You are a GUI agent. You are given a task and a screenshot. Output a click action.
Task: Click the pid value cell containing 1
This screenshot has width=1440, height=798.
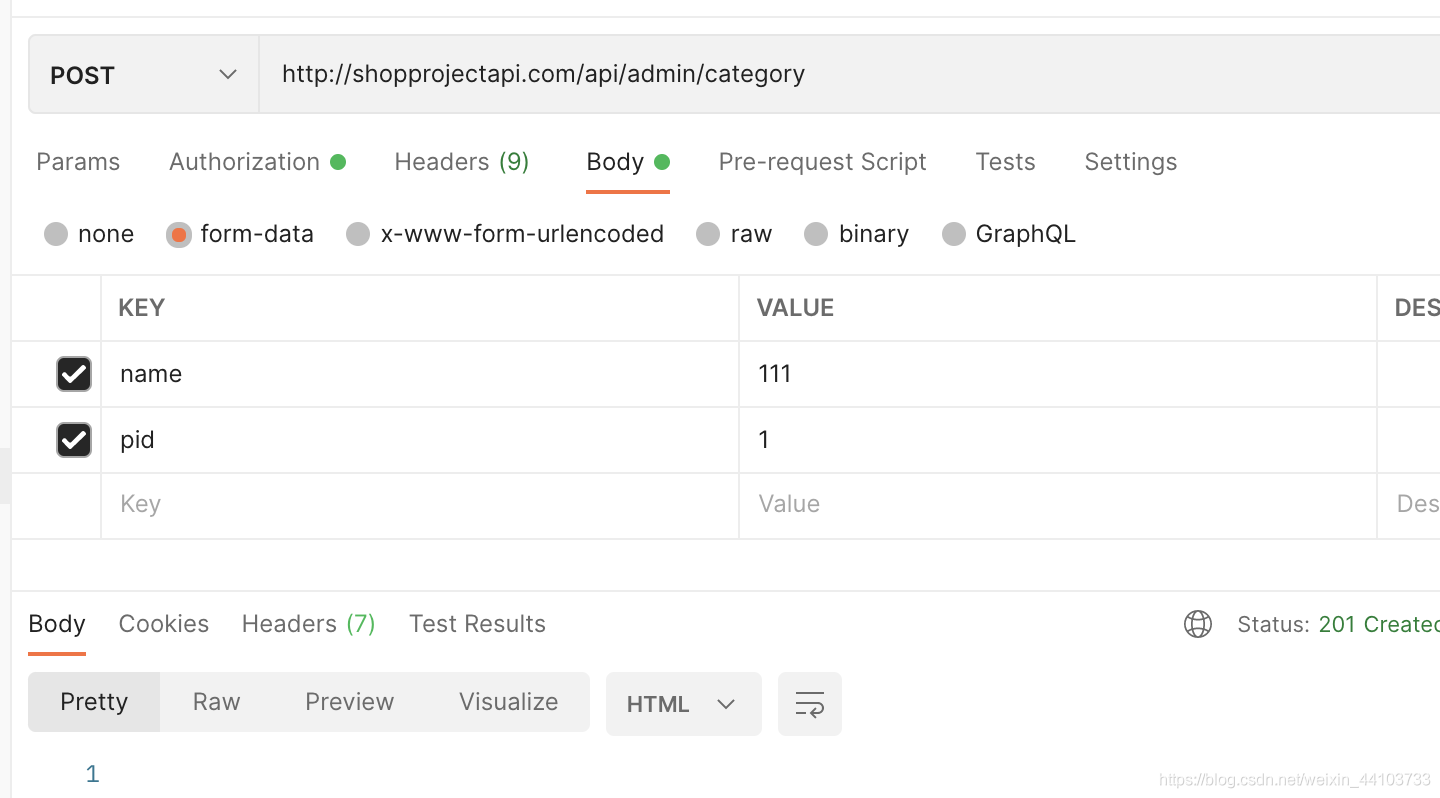pos(1058,440)
